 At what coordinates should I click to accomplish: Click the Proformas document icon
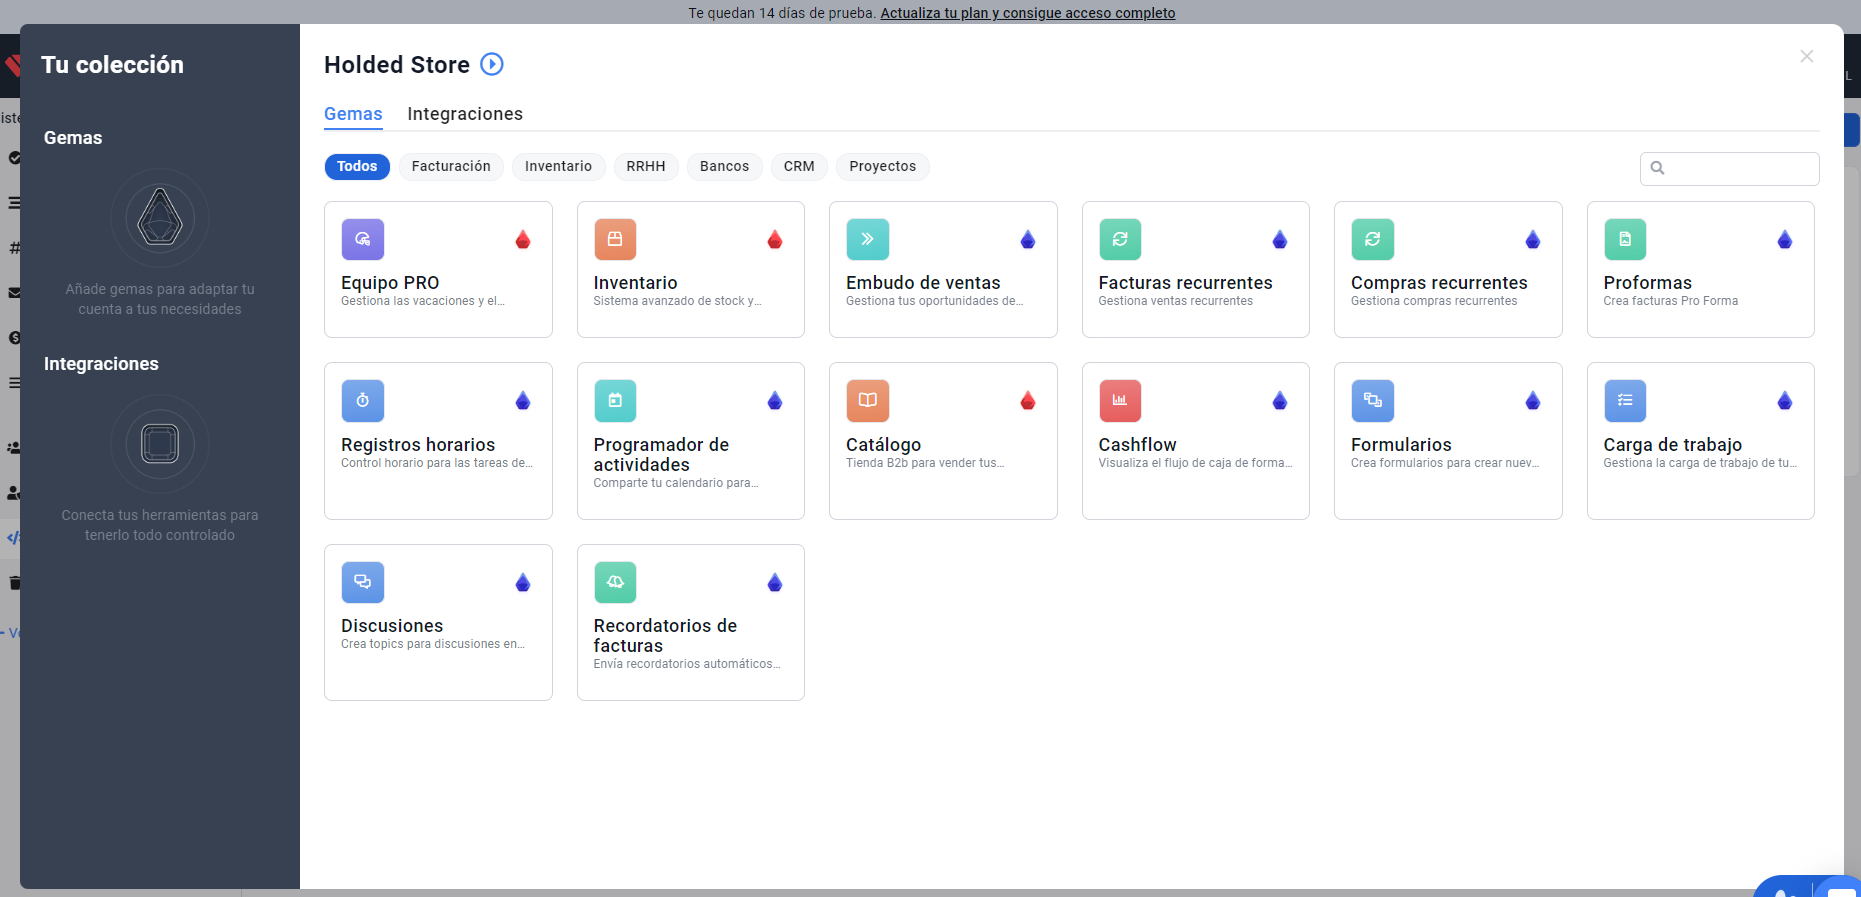(x=1625, y=239)
